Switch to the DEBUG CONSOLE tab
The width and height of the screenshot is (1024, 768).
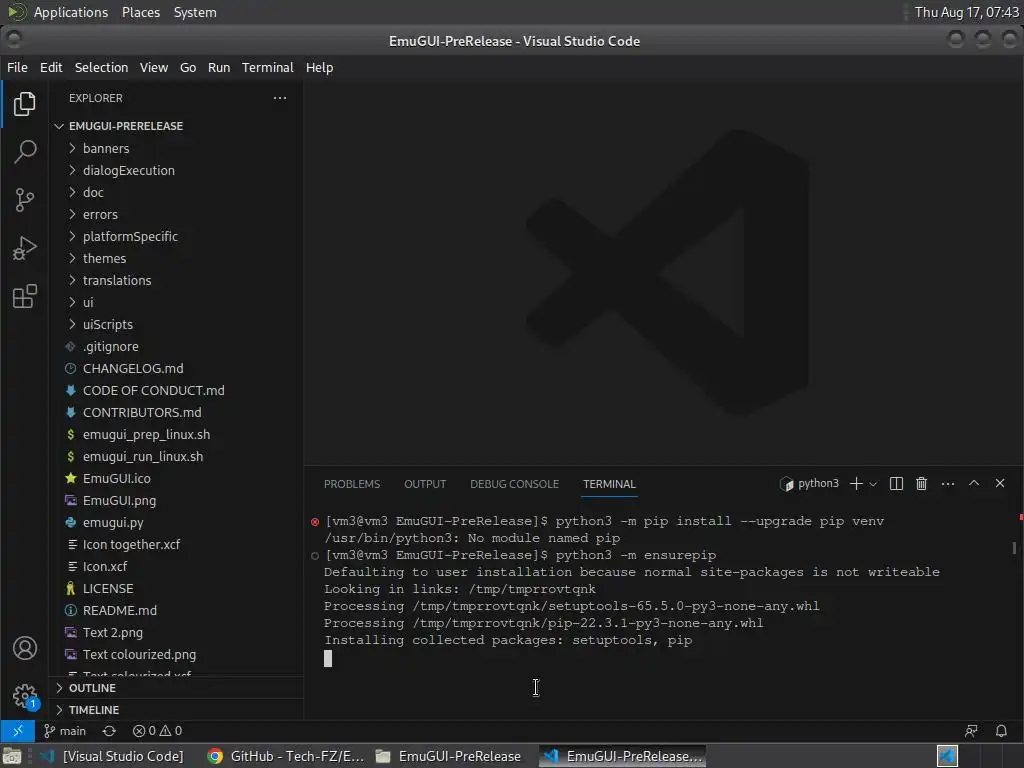click(x=515, y=484)
